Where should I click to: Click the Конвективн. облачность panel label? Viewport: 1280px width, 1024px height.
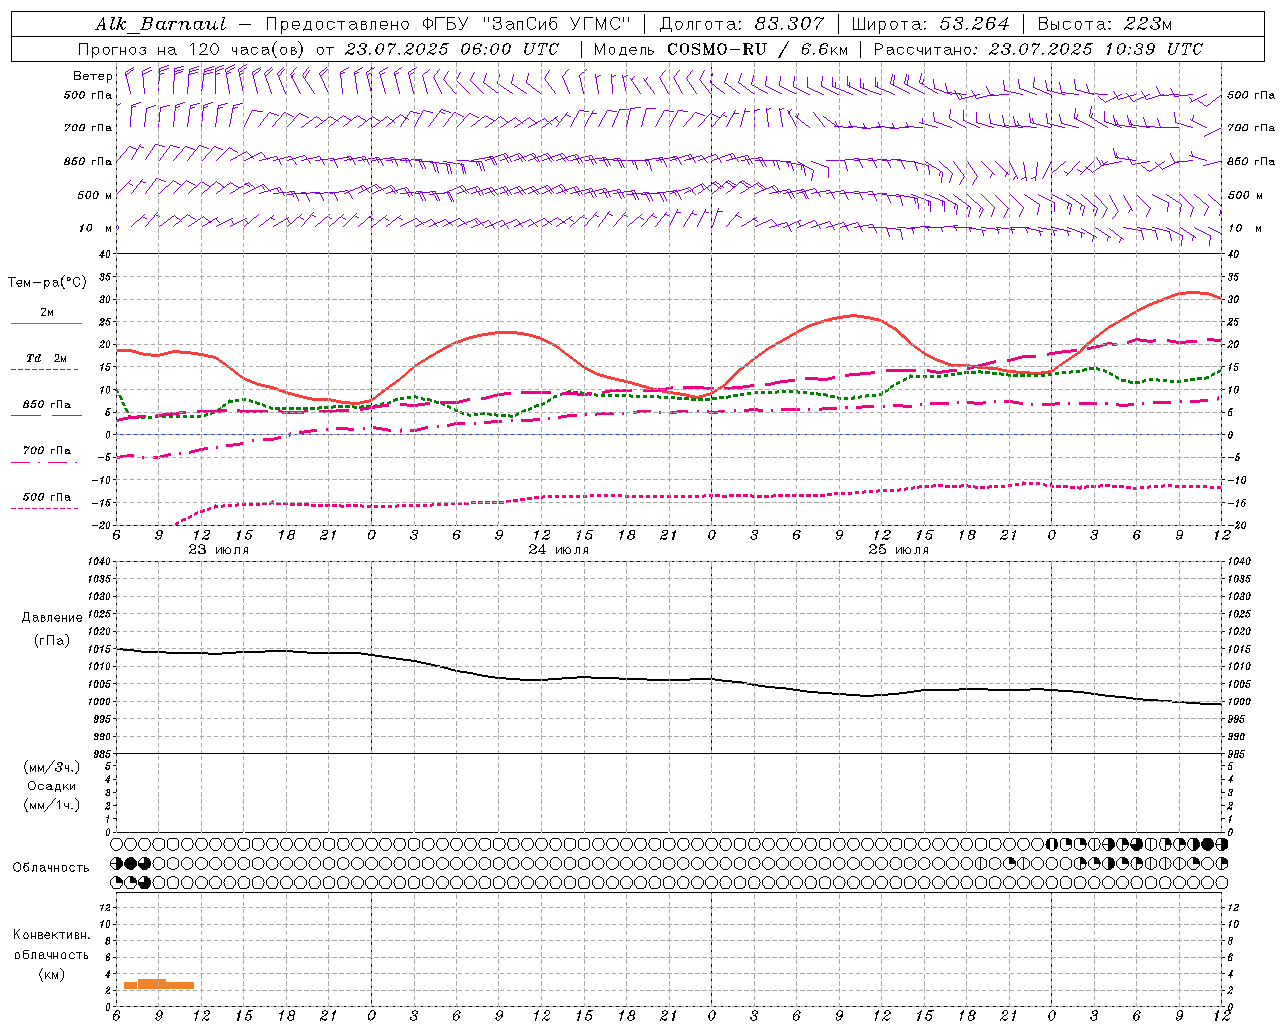52,945
